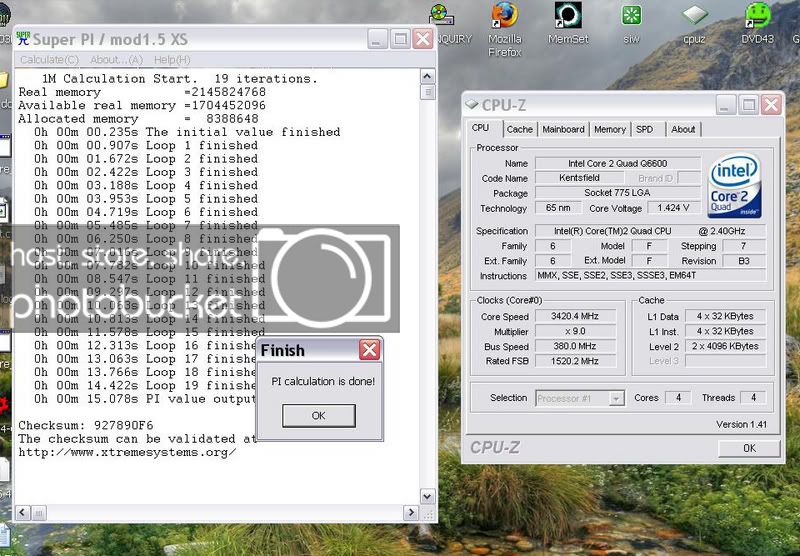Click the Package Socket 775 LGA field
The image size is (800, 556).
(617, 193)
